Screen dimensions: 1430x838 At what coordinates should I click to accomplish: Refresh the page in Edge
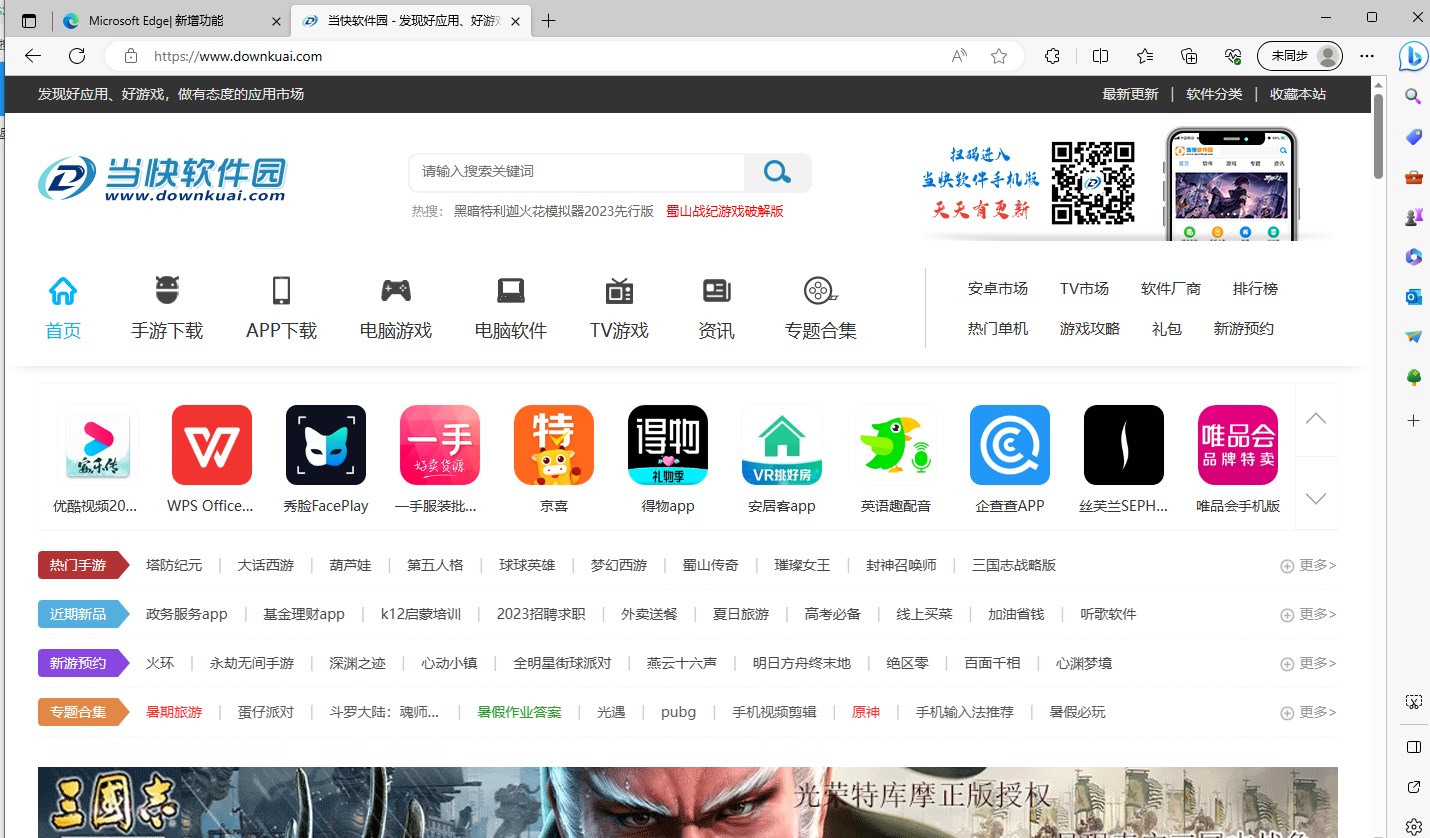coord(77,56)
